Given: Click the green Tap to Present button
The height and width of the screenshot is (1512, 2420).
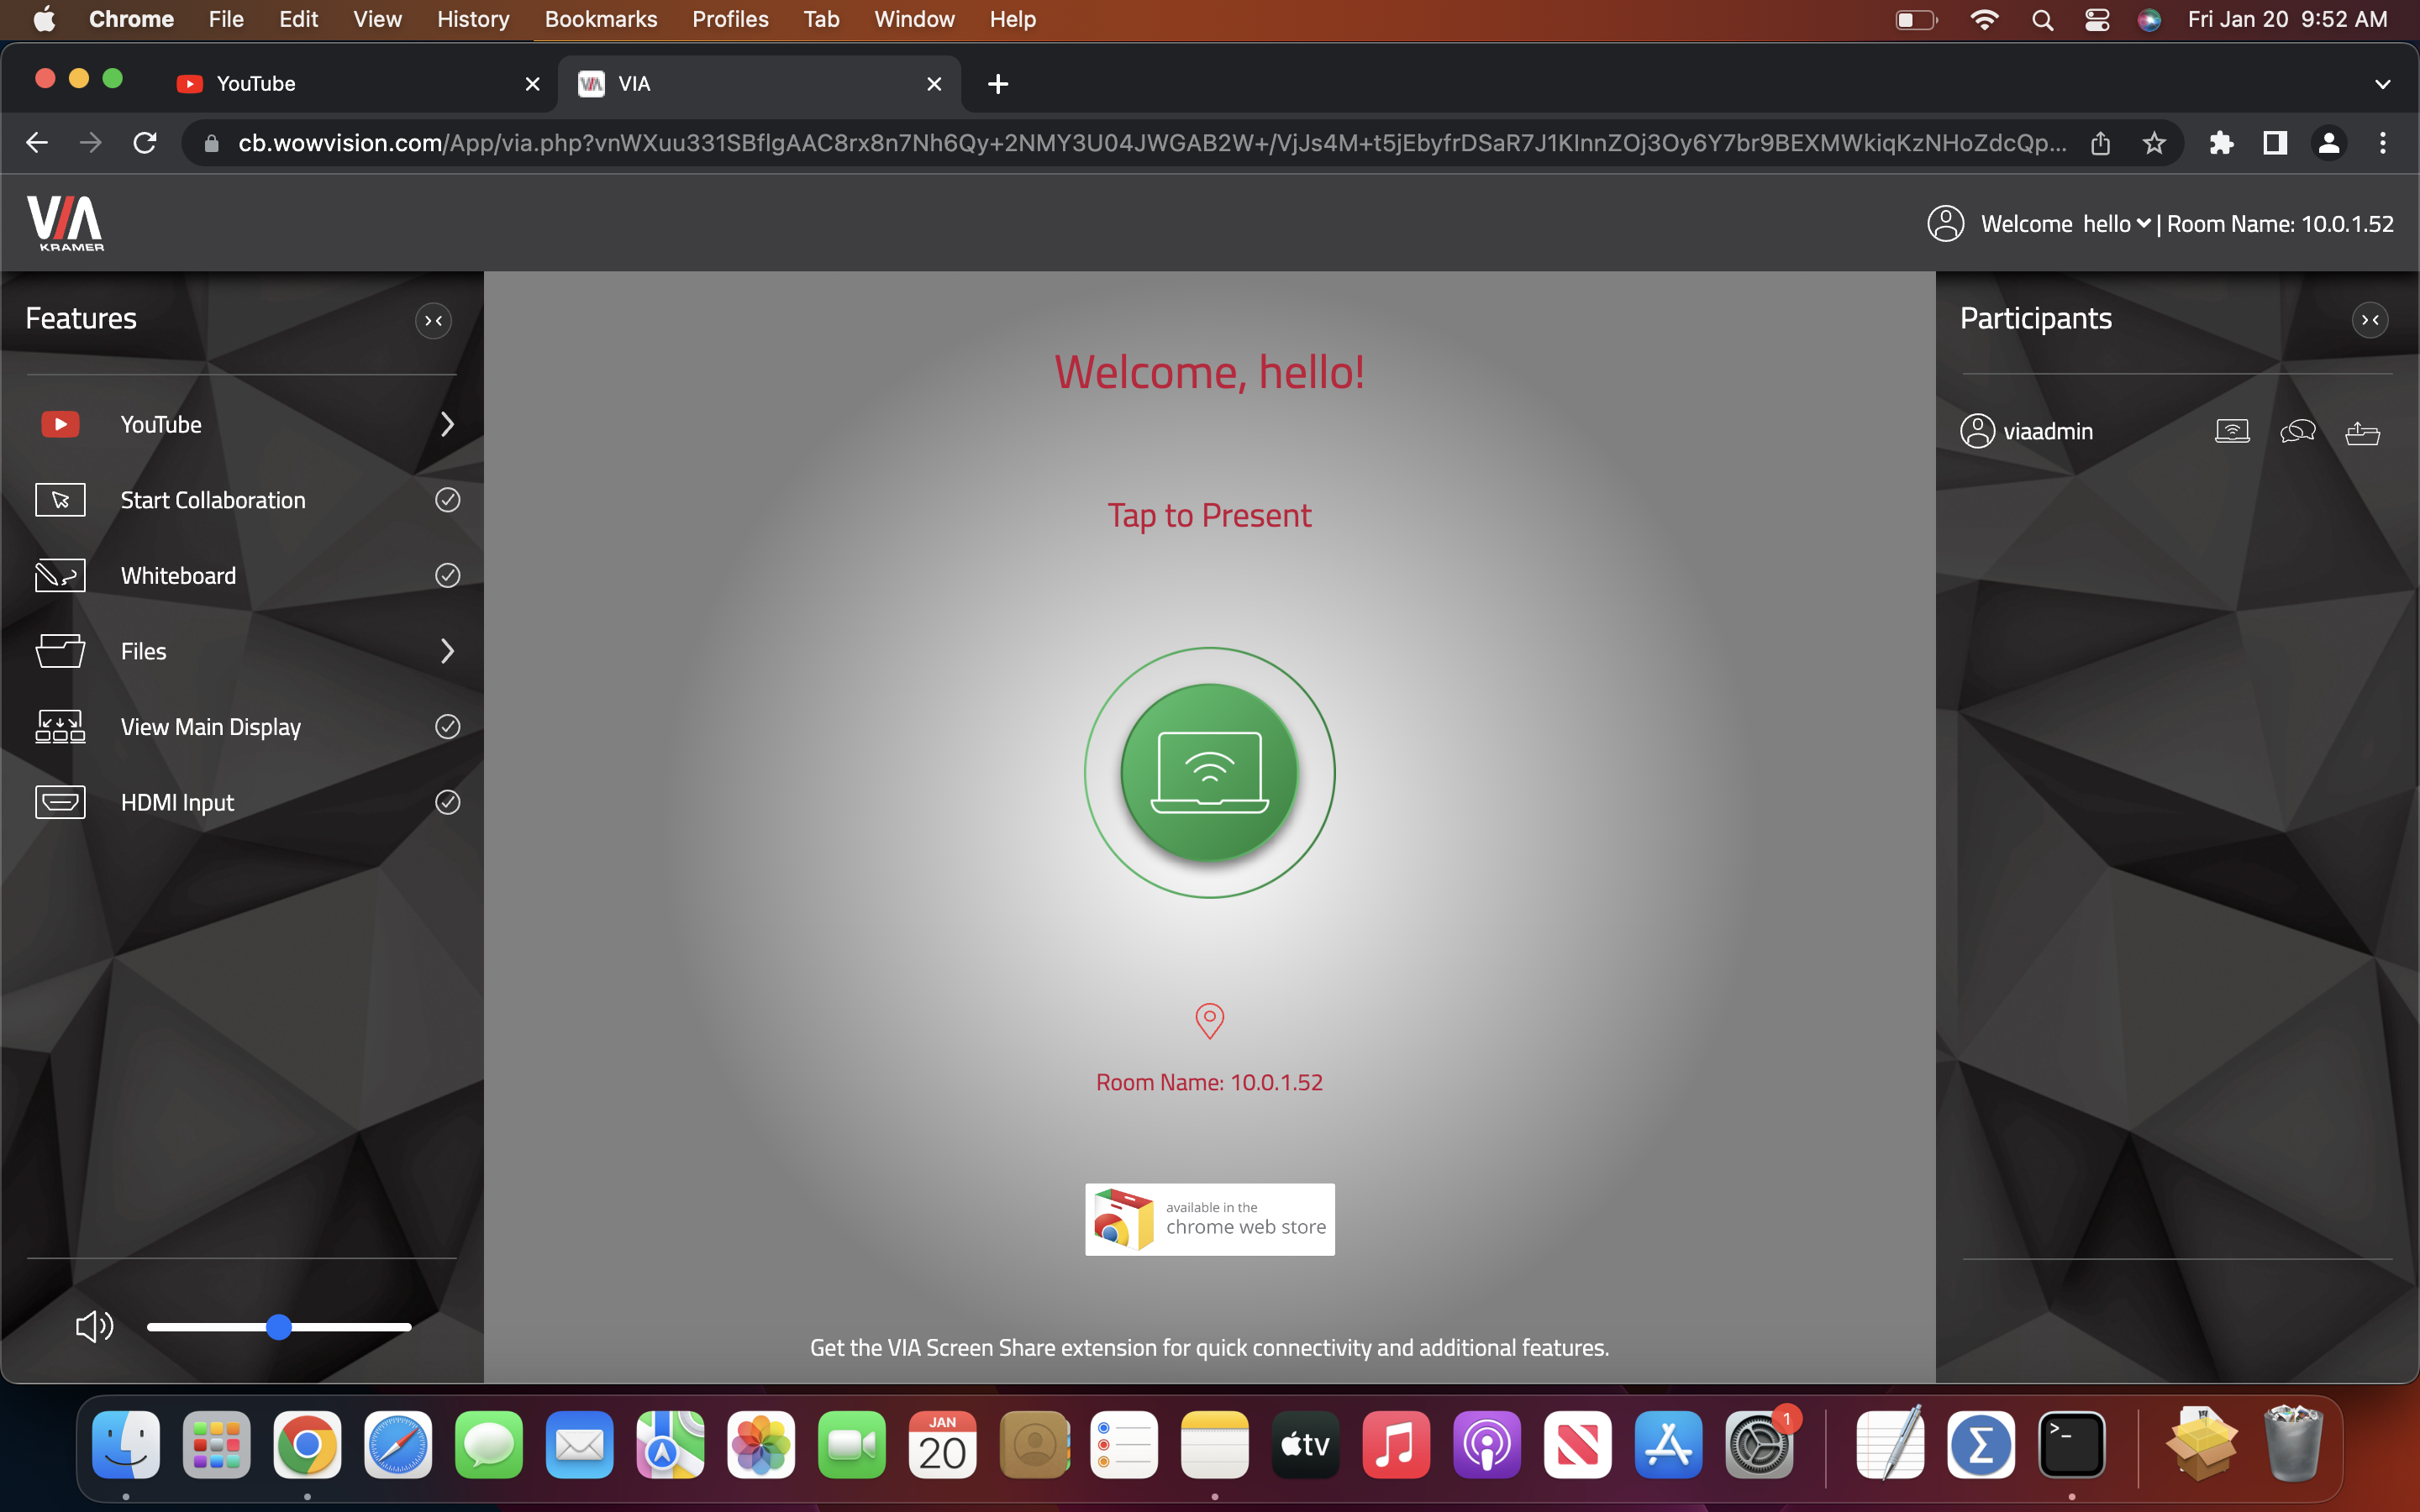Looking at the screenshot, I should pos(1209,772).
